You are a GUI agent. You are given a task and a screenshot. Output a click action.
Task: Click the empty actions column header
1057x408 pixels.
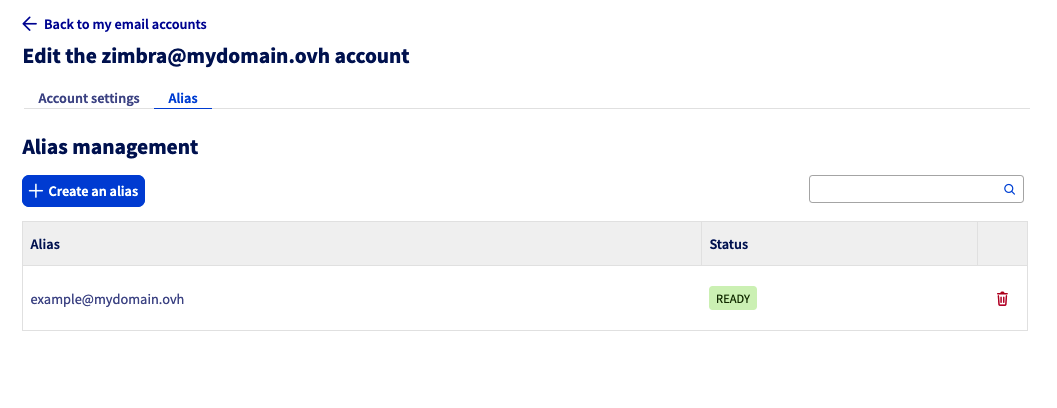[1002, 244]
